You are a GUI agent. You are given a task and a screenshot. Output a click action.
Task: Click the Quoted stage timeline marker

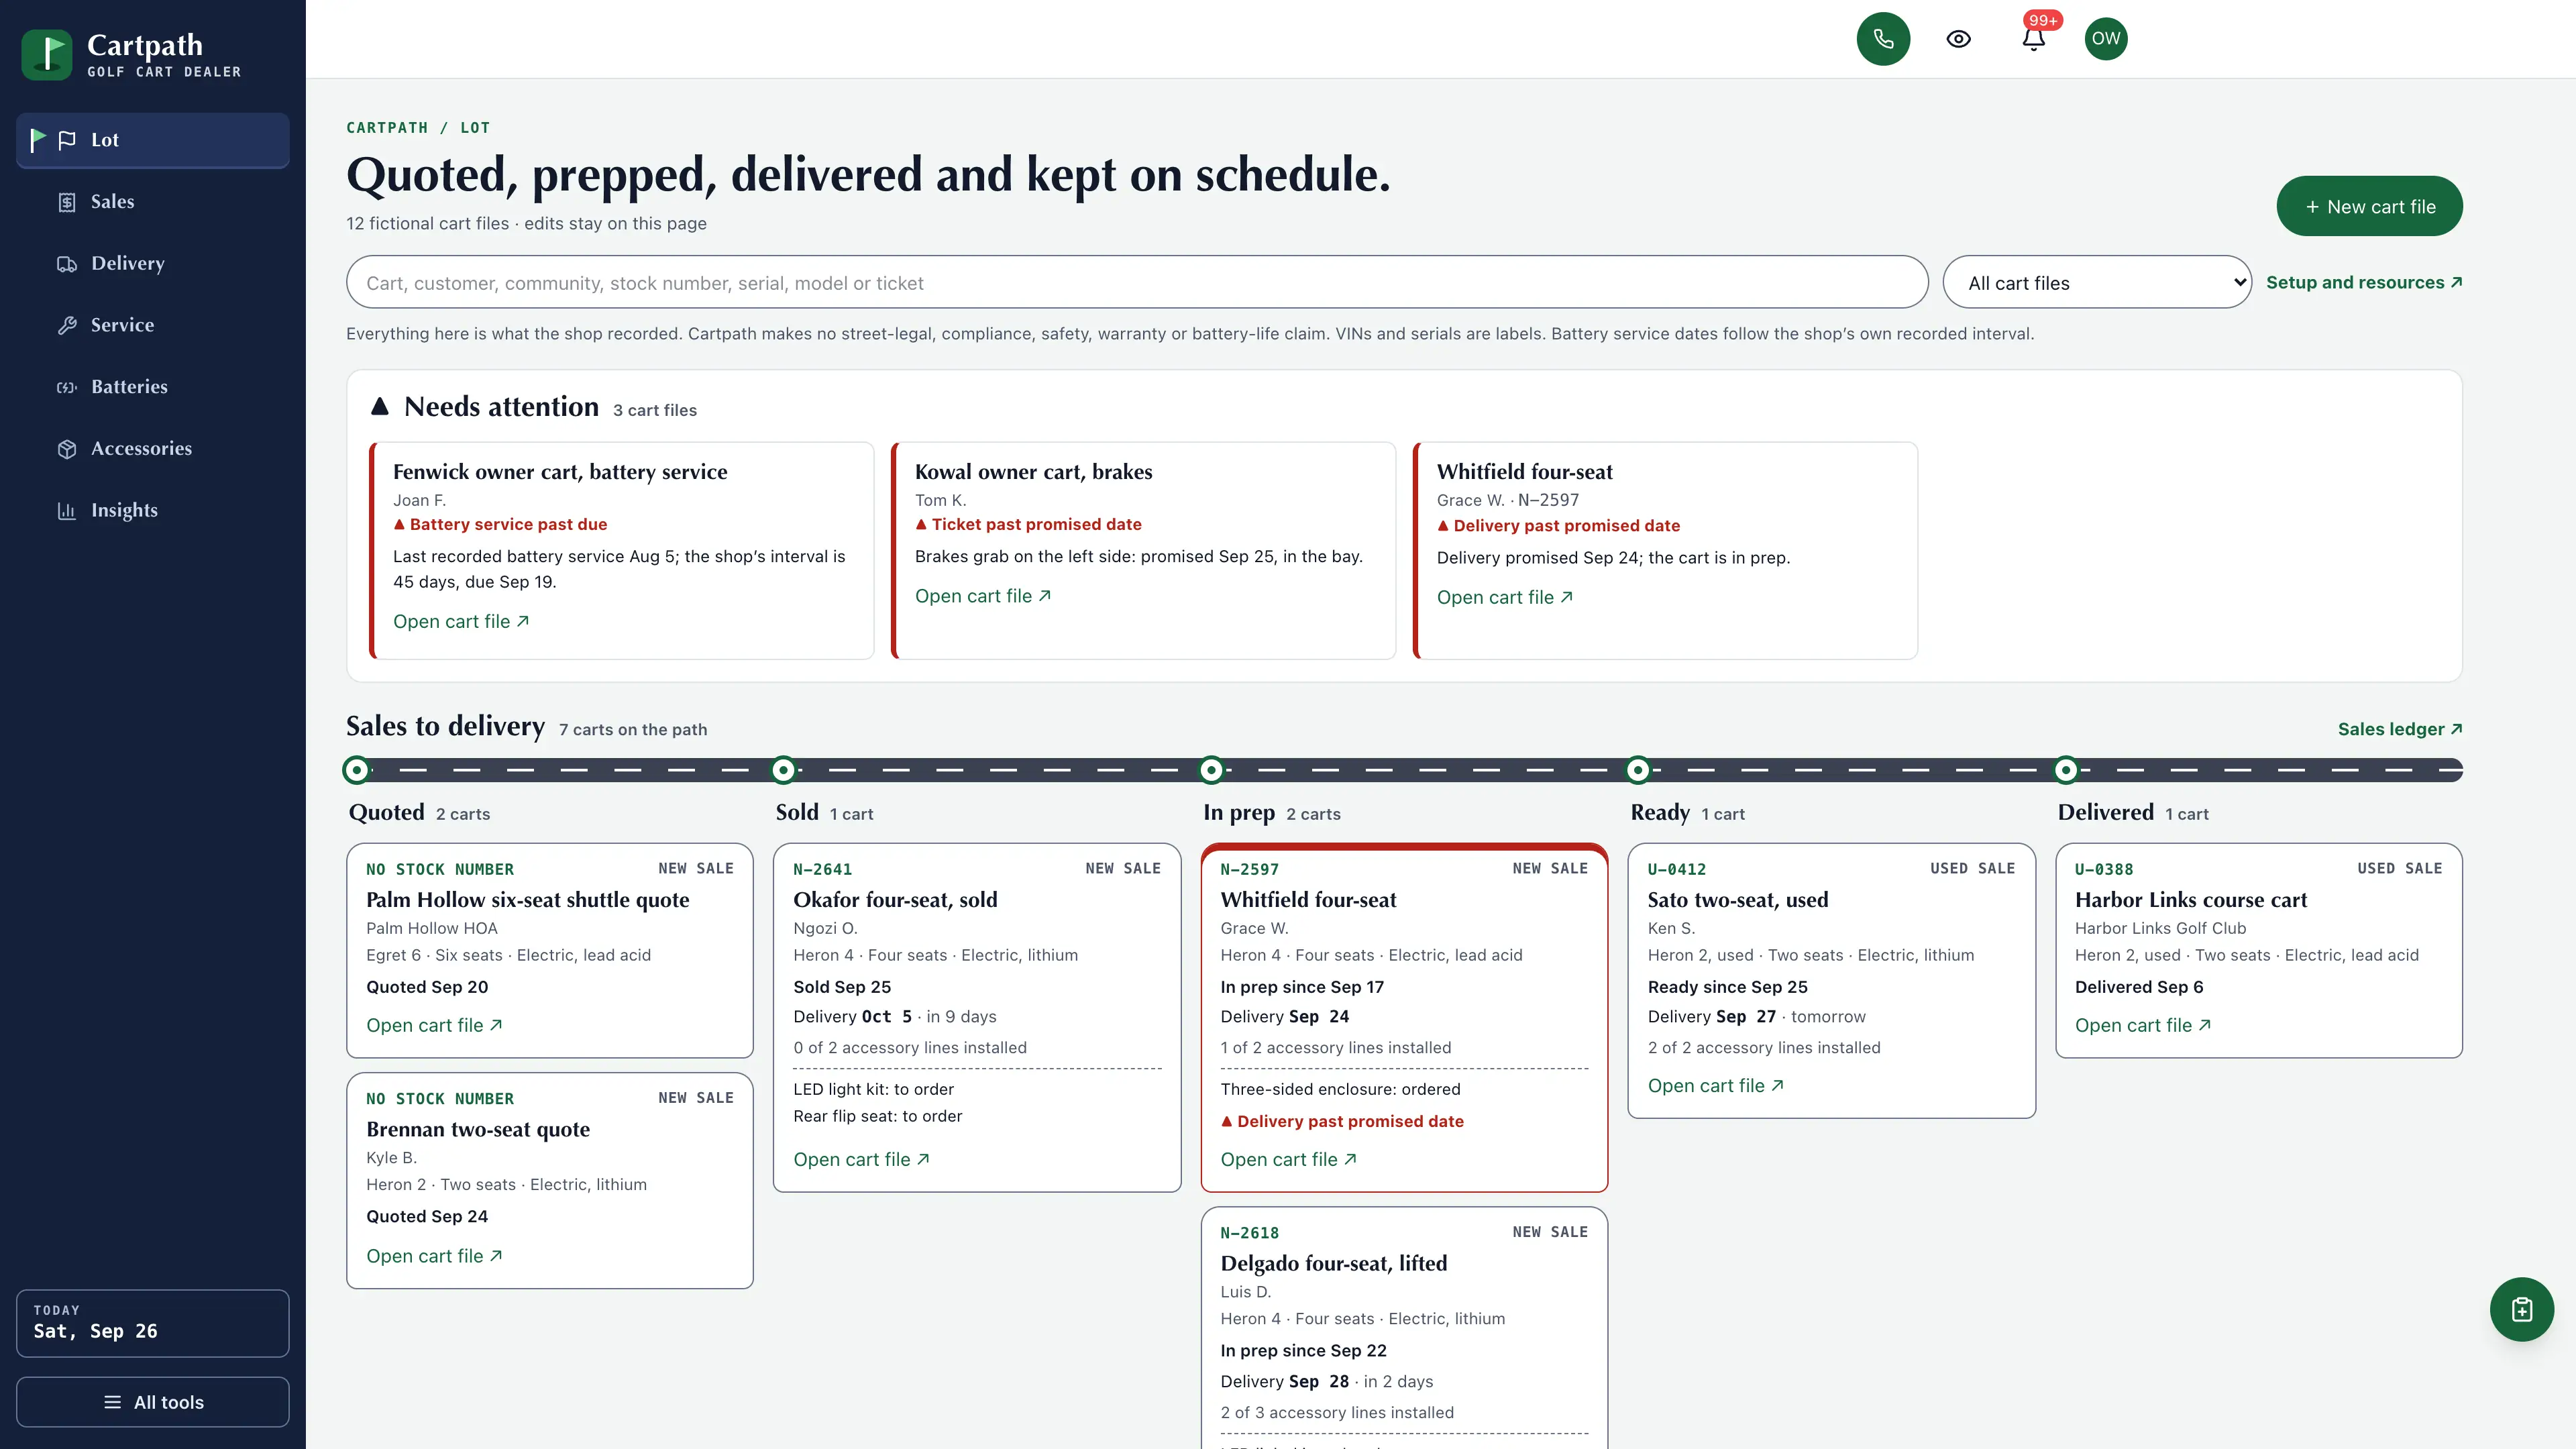tap(356, 770)
